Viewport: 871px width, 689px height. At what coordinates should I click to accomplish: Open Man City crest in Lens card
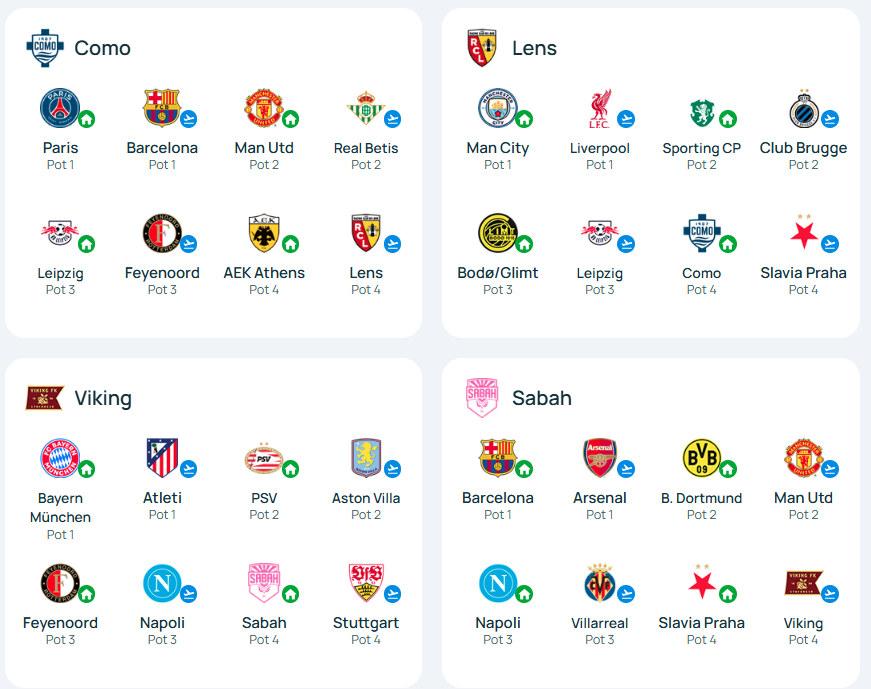coord(497,108)
